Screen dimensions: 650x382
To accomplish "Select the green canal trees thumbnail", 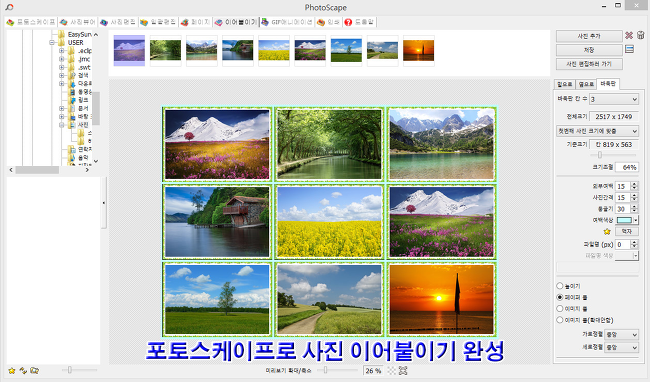I will point(165,51).
